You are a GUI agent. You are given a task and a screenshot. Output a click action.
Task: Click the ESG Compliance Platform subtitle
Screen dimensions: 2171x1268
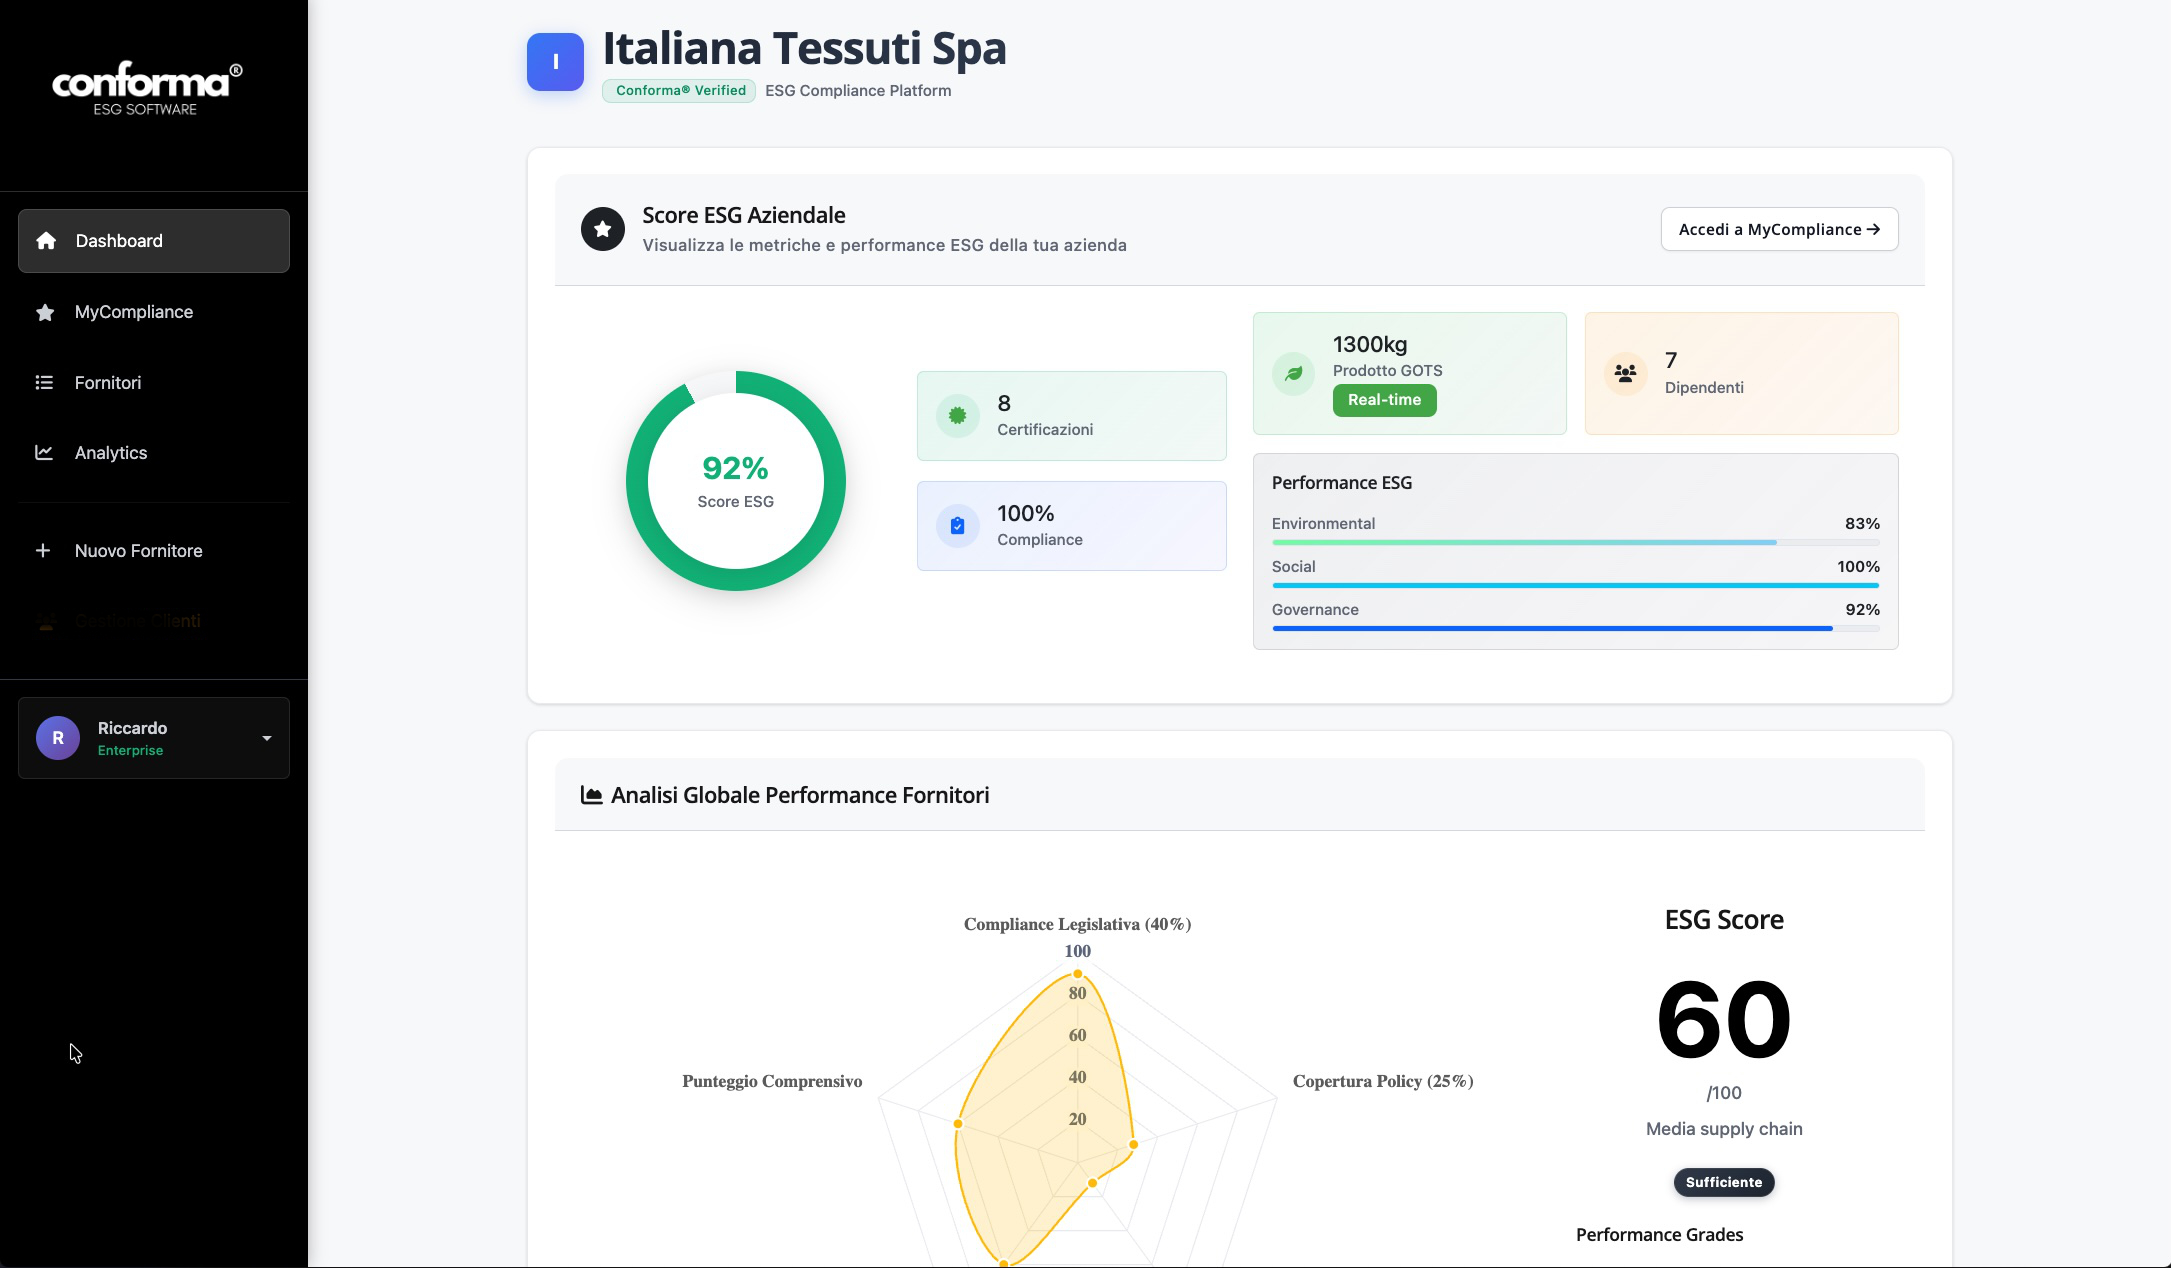pyautogui.click(x=858, y=90)
